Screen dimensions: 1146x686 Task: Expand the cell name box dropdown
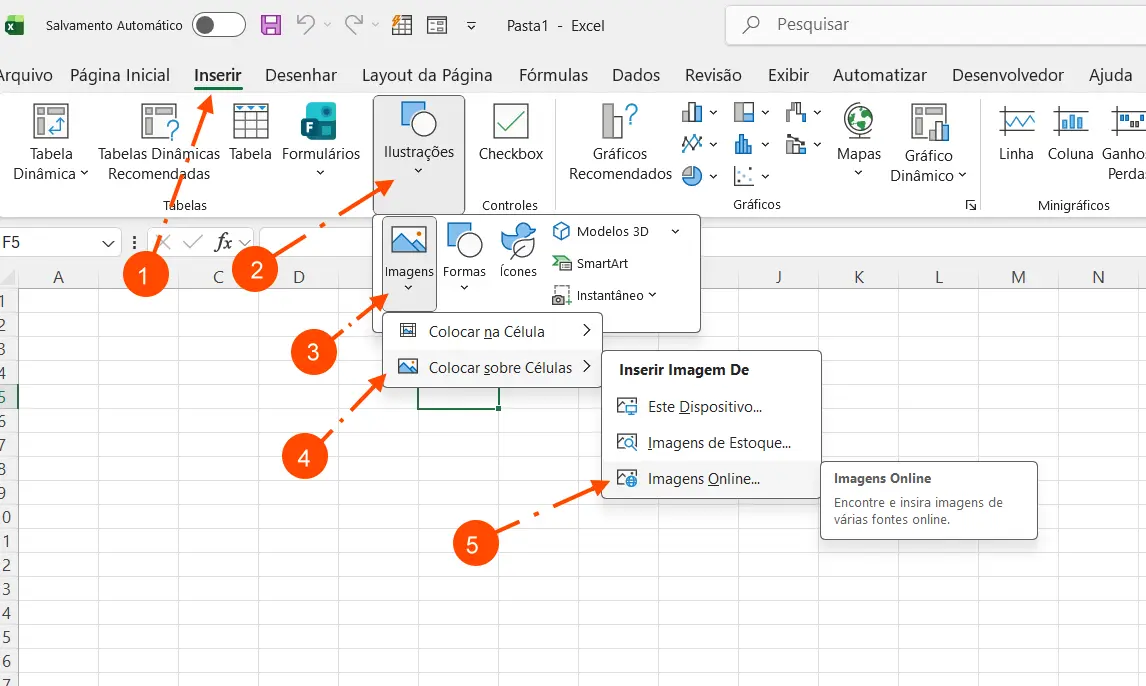coord(109,242)
